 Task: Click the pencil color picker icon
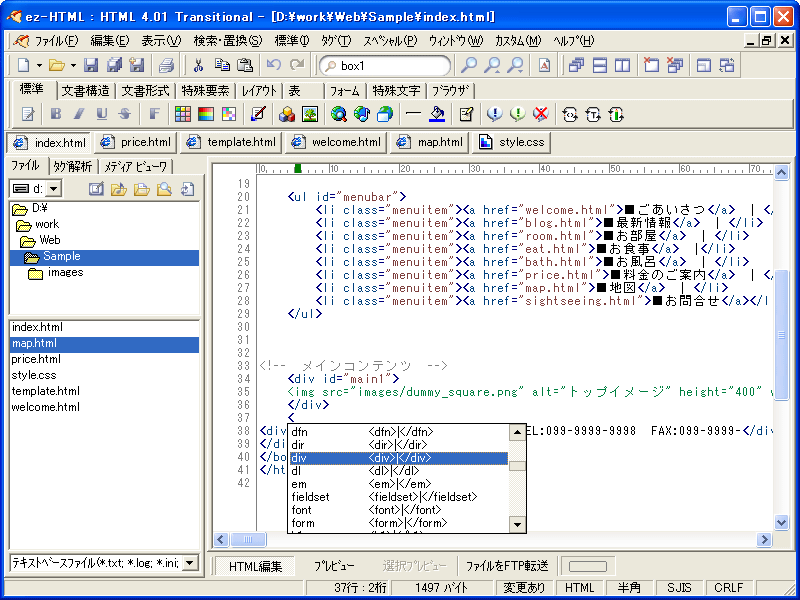258,114
